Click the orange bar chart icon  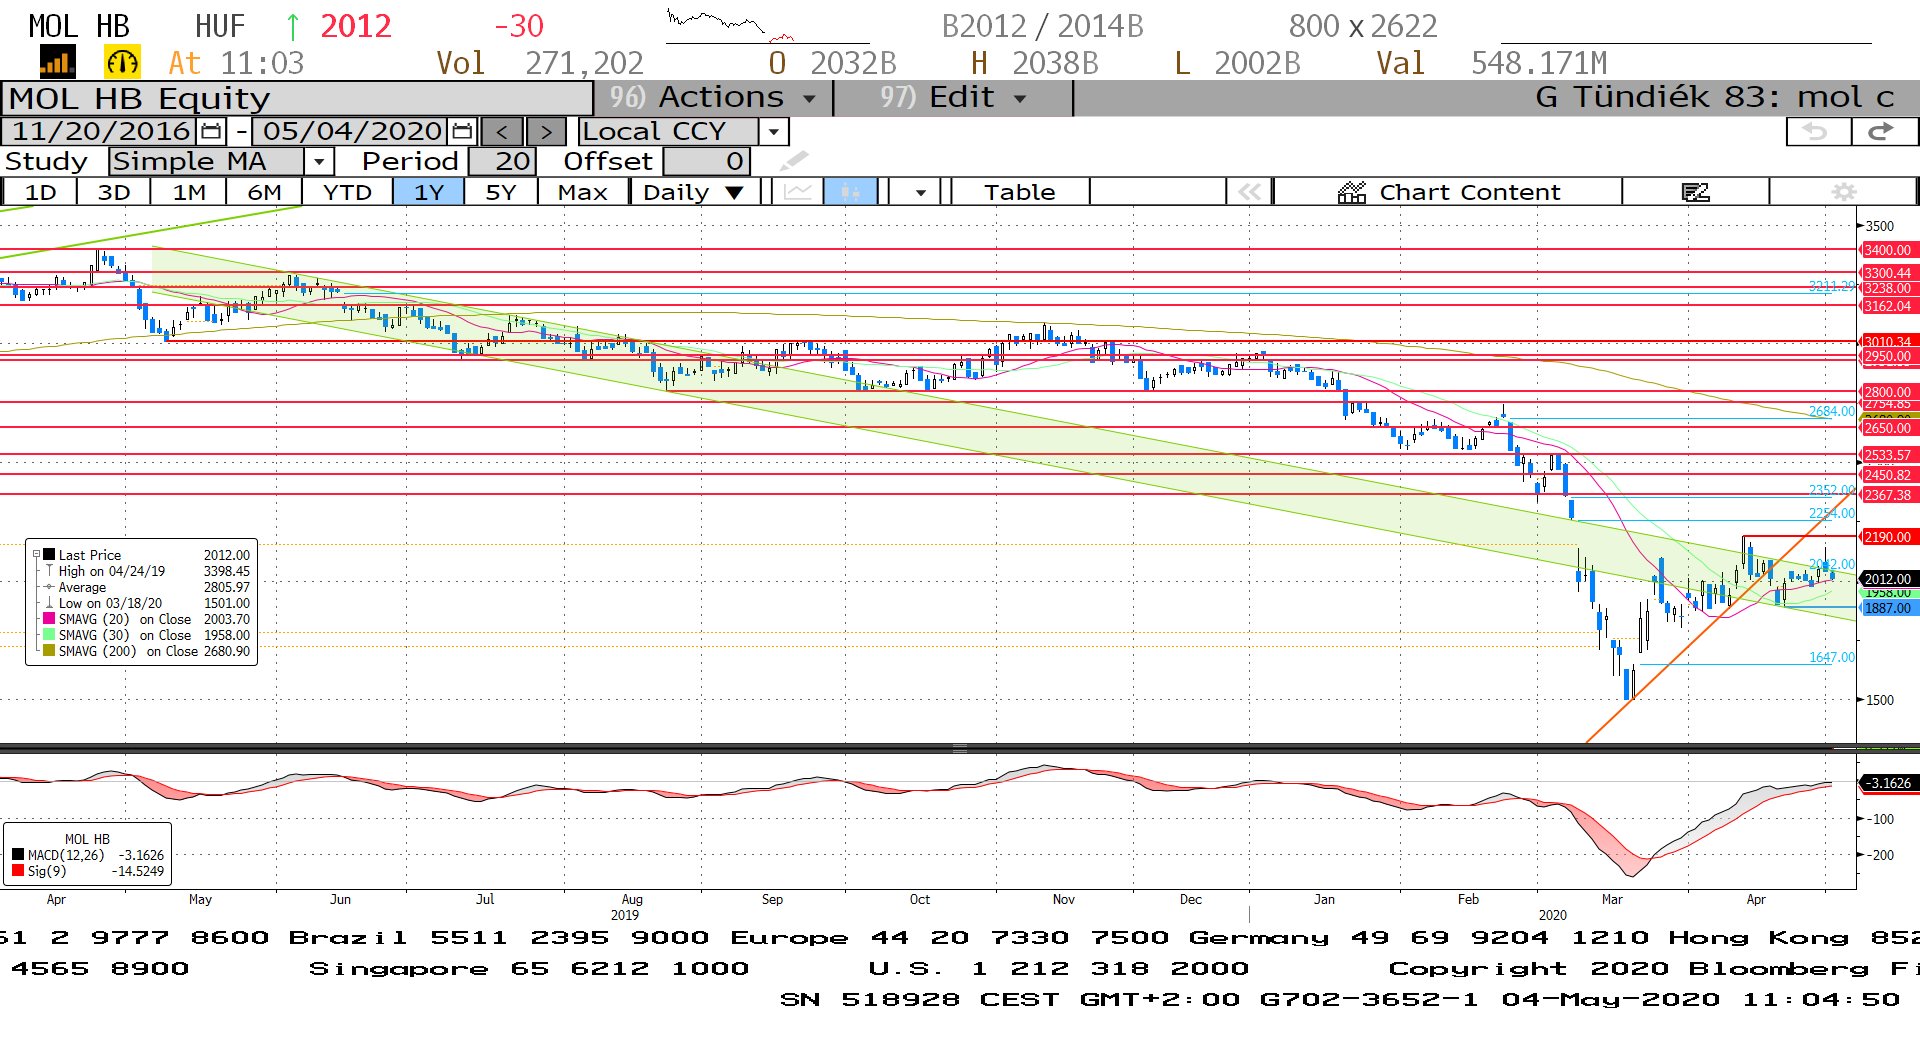57,63
